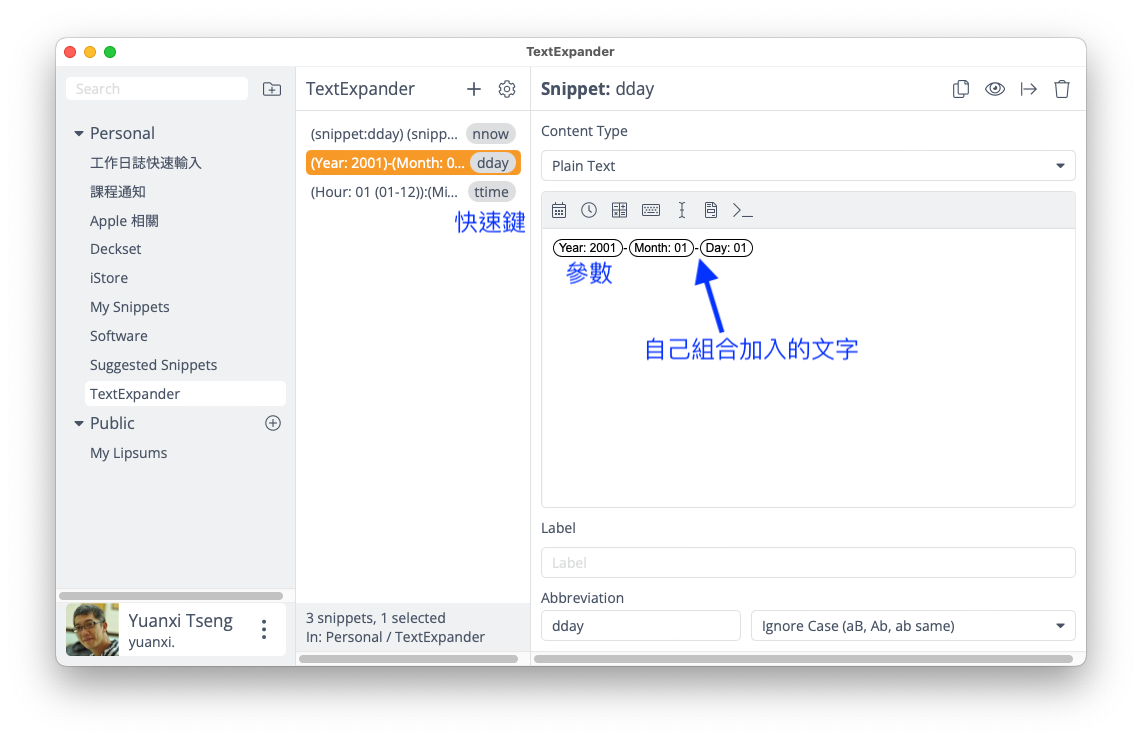
Task: Click the editor pane horizontal scrollbar
Action: 804,659
